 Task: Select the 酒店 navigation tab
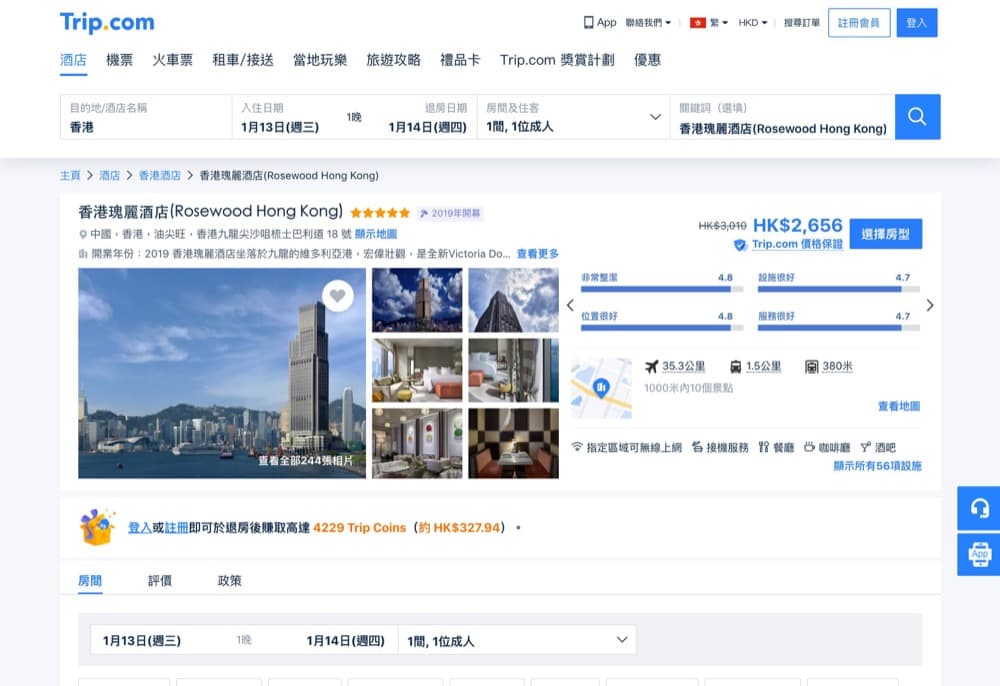tap(73, 60)
